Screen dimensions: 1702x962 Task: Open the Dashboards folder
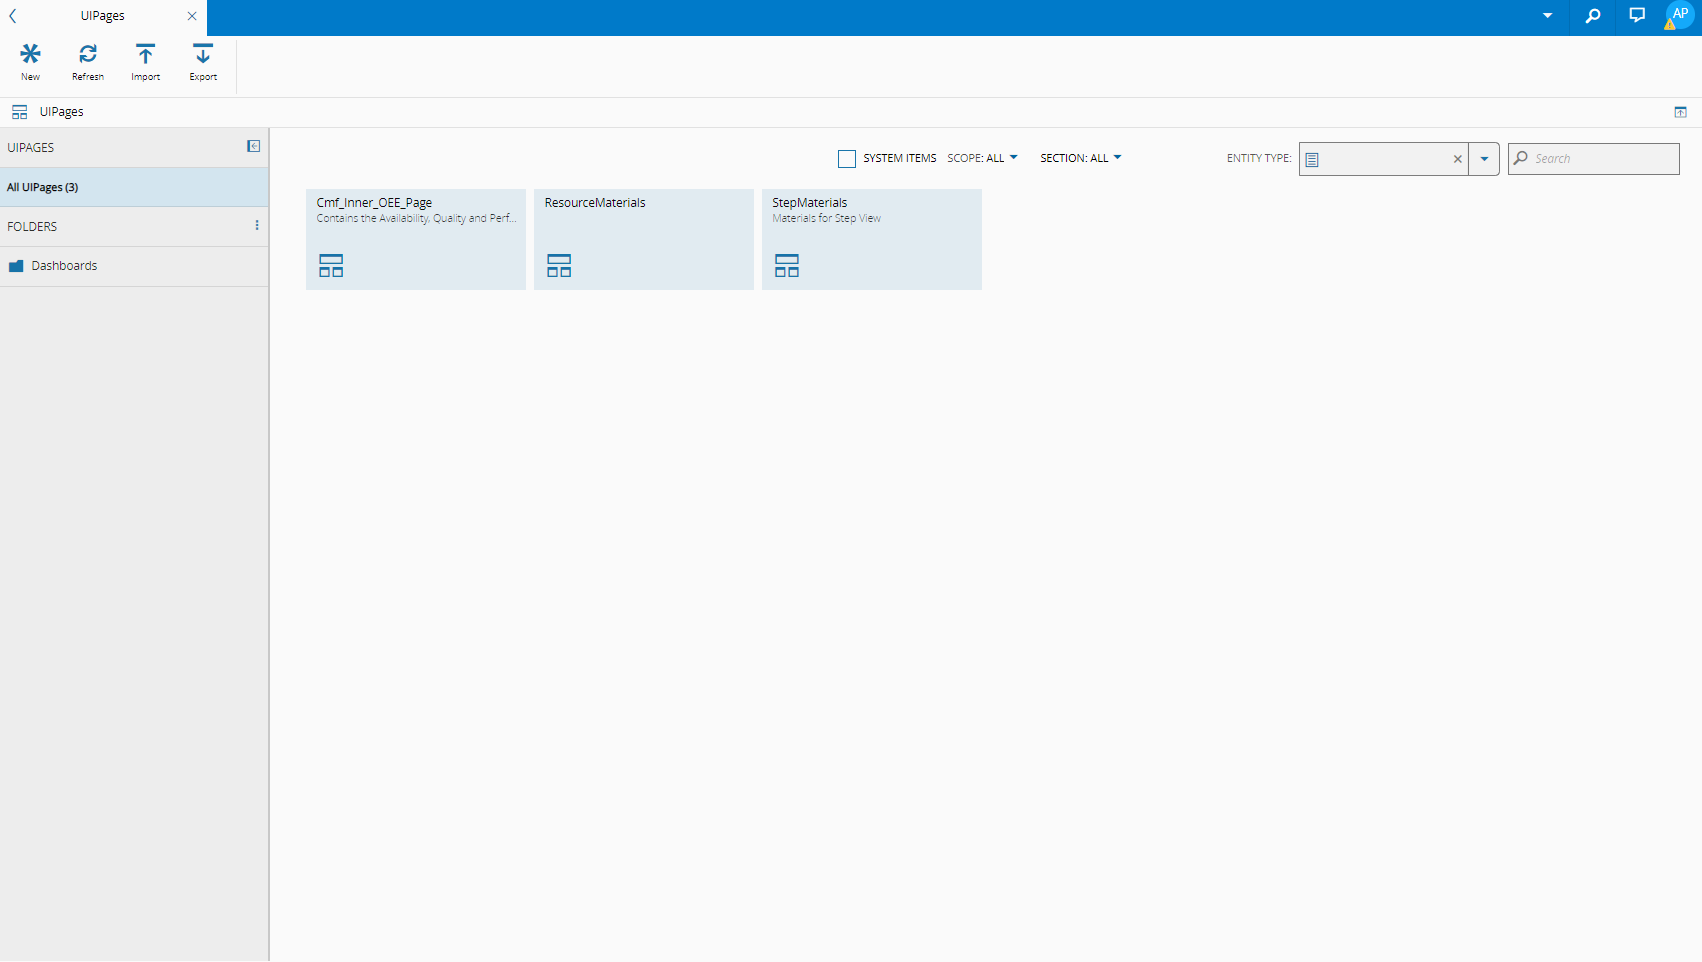[134, 266]
